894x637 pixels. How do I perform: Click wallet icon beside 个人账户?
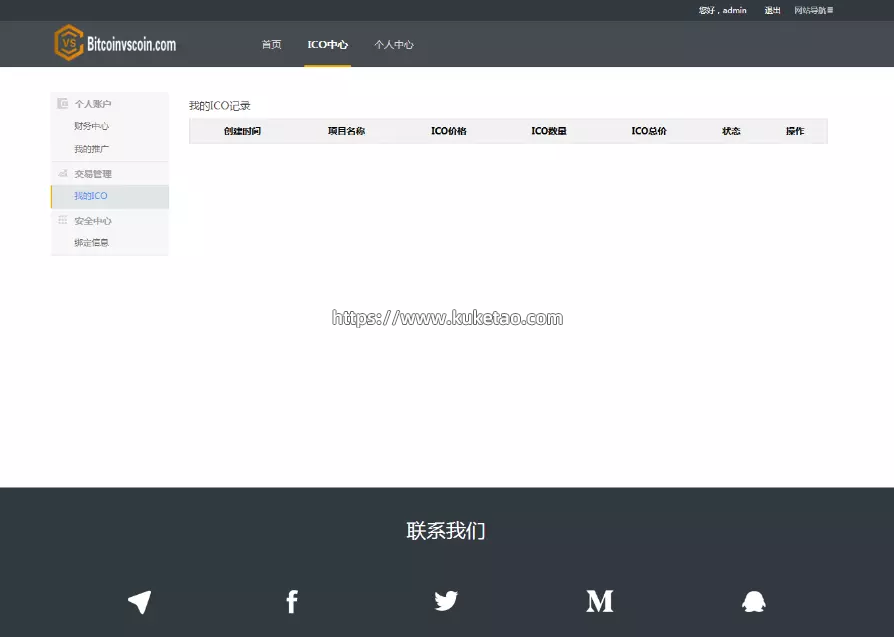(x=63, y=103)
